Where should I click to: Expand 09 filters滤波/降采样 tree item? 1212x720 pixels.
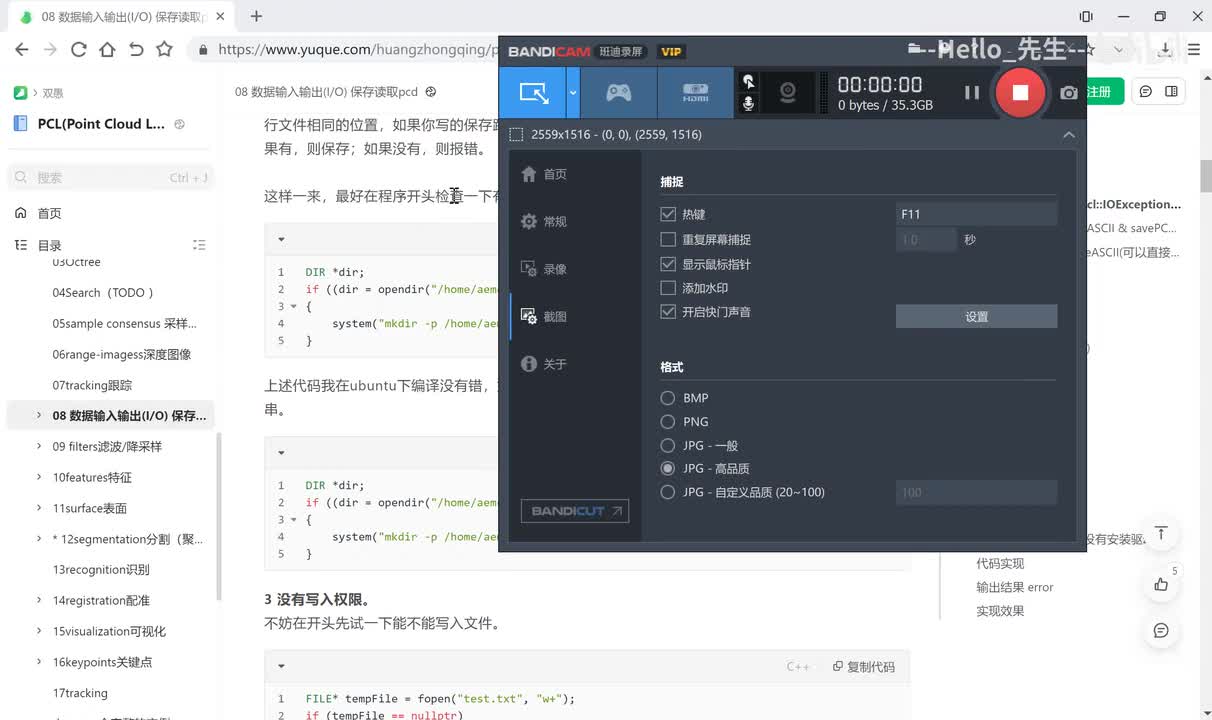[39, 446]
